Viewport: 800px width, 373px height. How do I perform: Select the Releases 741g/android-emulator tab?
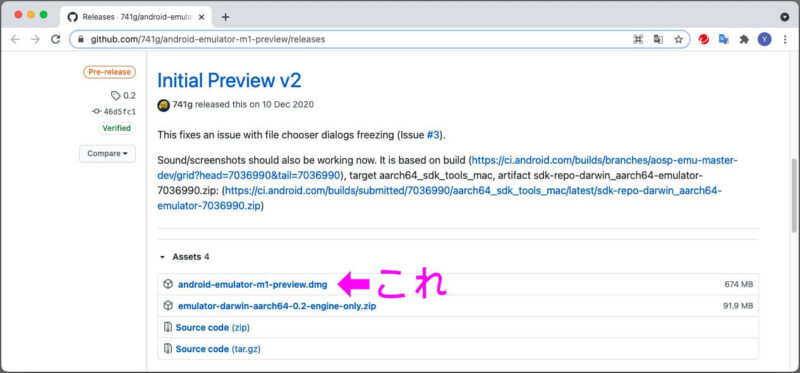(136, 17)
